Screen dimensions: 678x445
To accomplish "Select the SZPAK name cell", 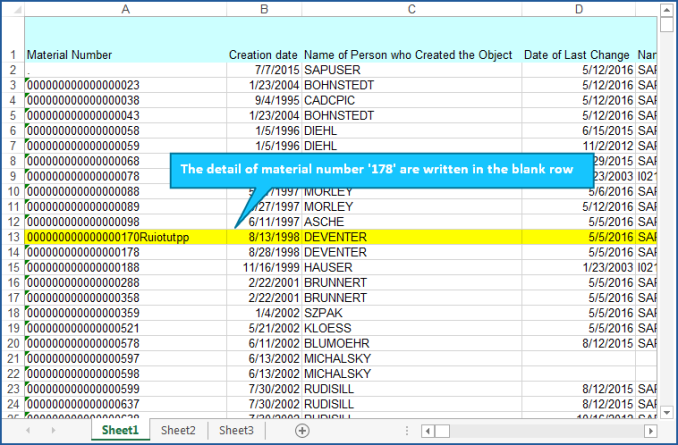I will pos(412,313).
